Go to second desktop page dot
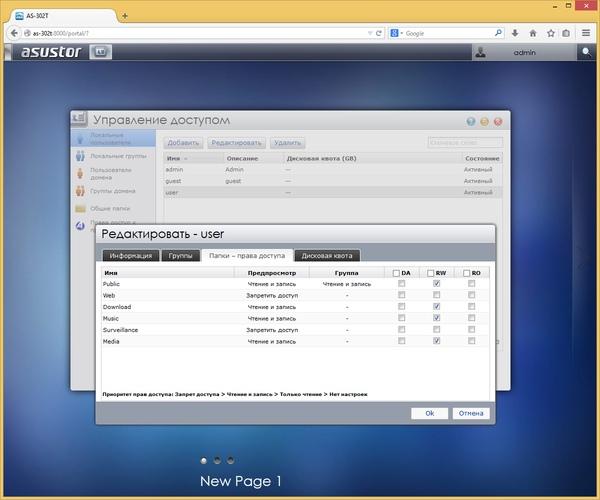Image resolution: width=600 pixels, height=500 pixels. (x=217, y=461)
